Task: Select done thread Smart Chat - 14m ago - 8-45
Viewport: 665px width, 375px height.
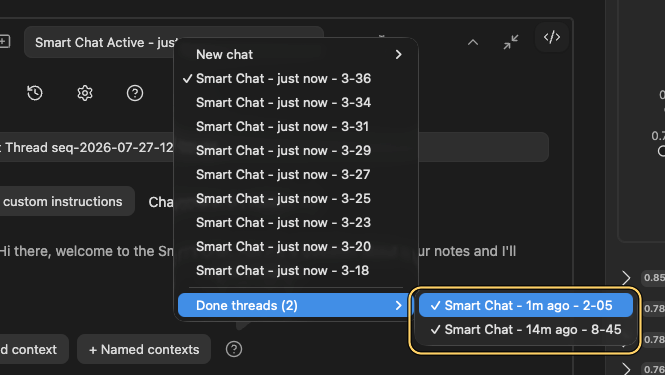Action: (x=526, y=329)
